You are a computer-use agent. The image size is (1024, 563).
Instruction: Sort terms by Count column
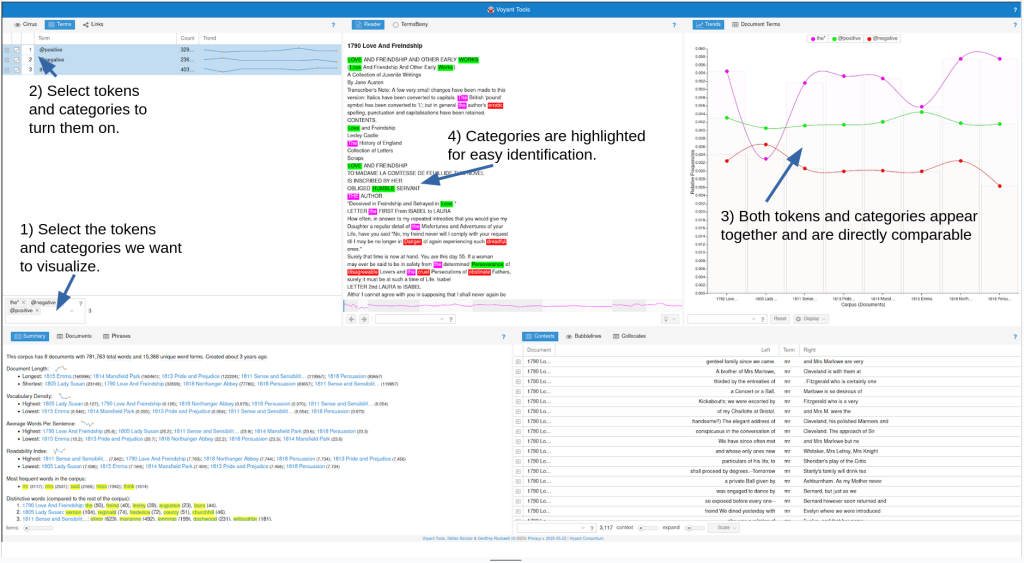(188, 39)
